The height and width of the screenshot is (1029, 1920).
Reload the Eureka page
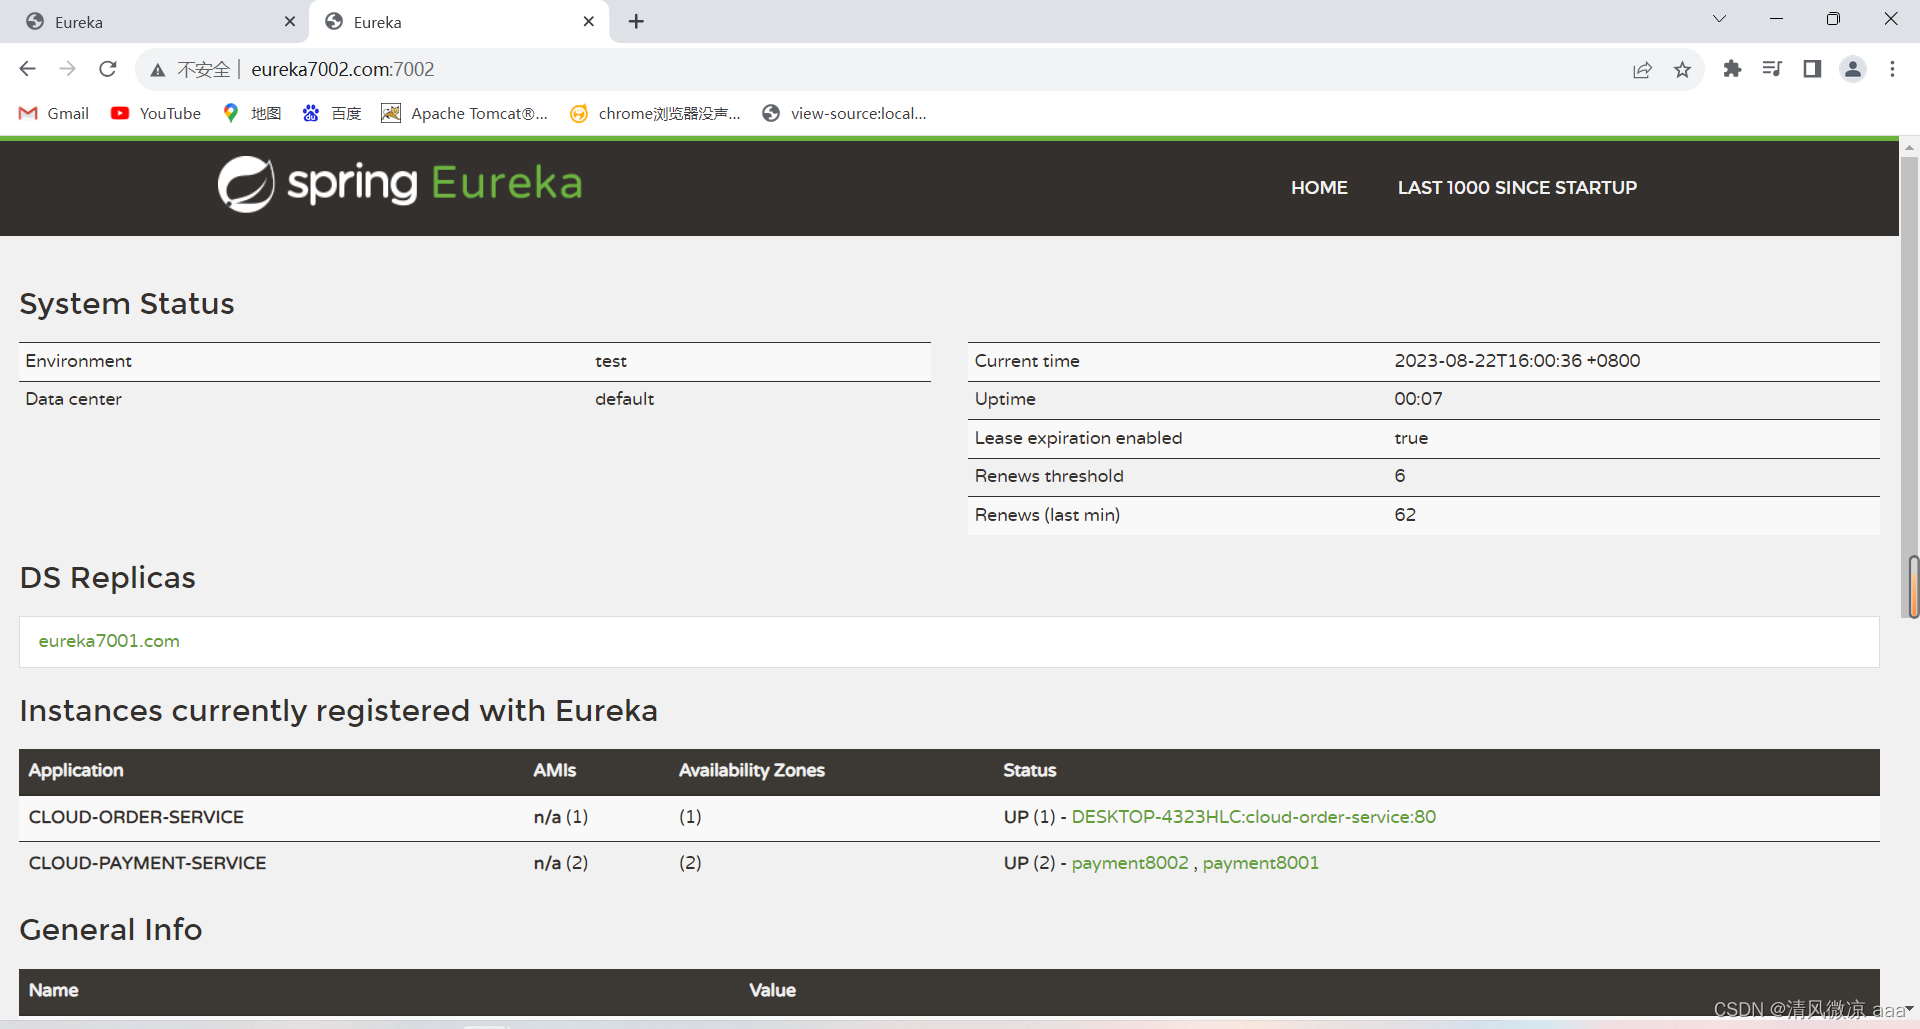point(108,69)
